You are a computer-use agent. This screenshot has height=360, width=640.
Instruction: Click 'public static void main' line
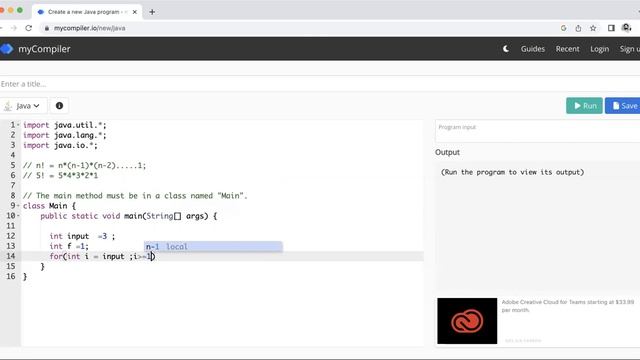[129, 216]
